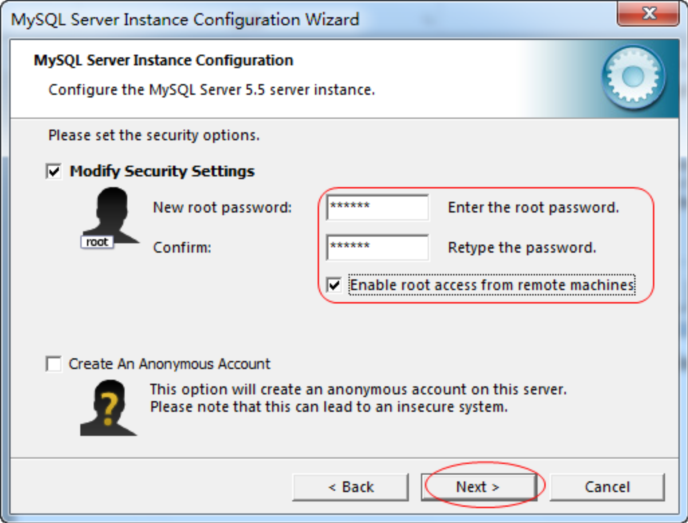Click the Modify Security Settings label
The height and width of the screenshot is (523, 688).
162,171
